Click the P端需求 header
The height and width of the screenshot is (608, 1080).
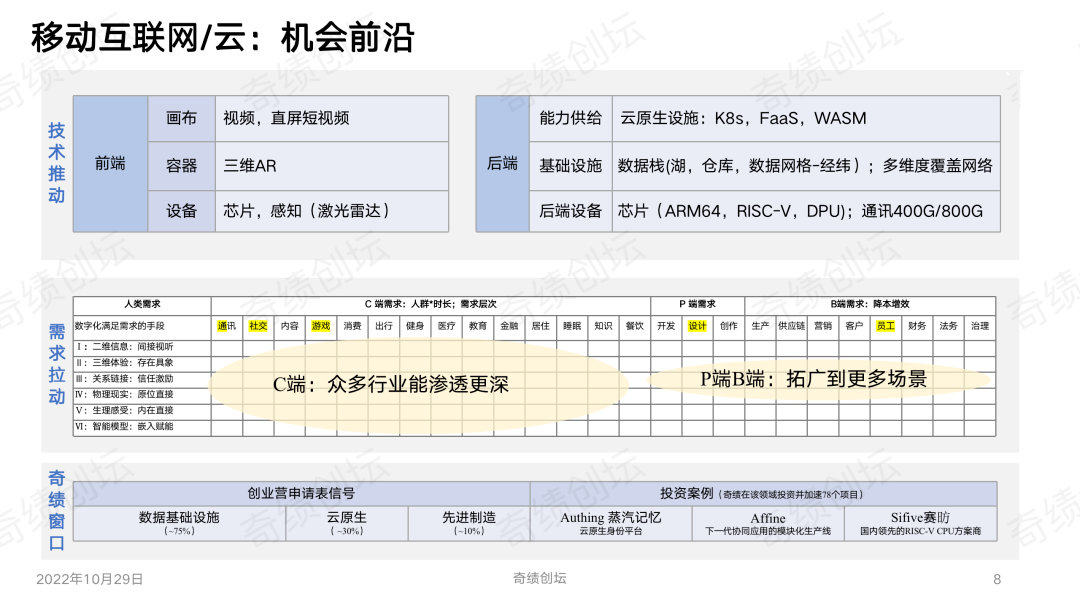point(697,304)
